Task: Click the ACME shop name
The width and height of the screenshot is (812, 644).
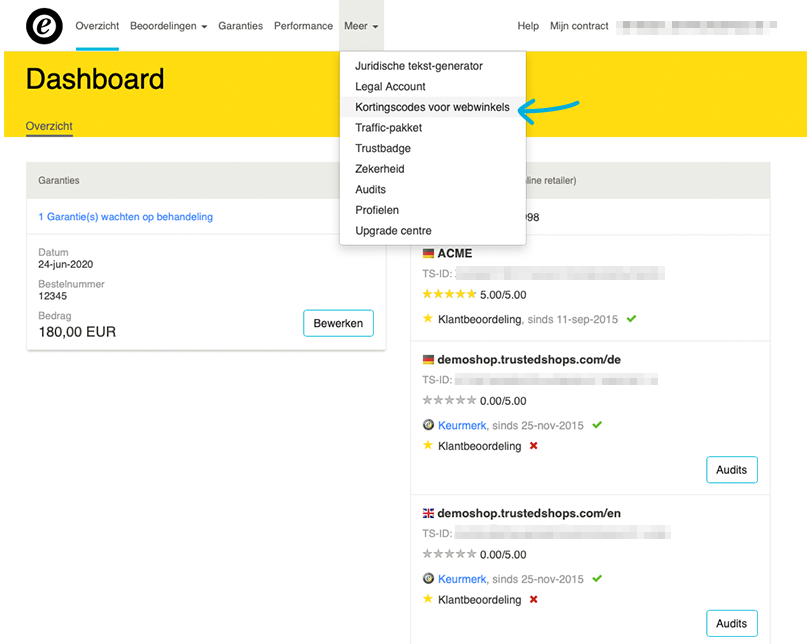Action: click(455, 254)
